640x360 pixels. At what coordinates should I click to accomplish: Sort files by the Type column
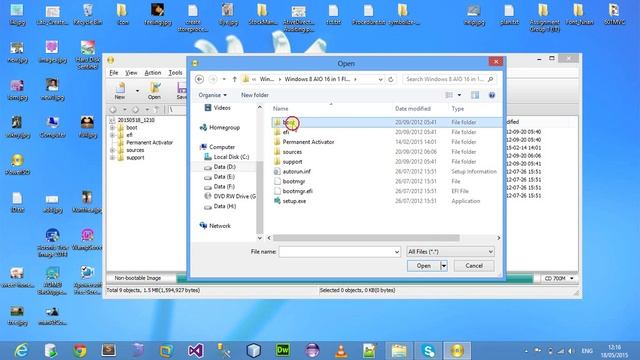click(x=458, y=109)
